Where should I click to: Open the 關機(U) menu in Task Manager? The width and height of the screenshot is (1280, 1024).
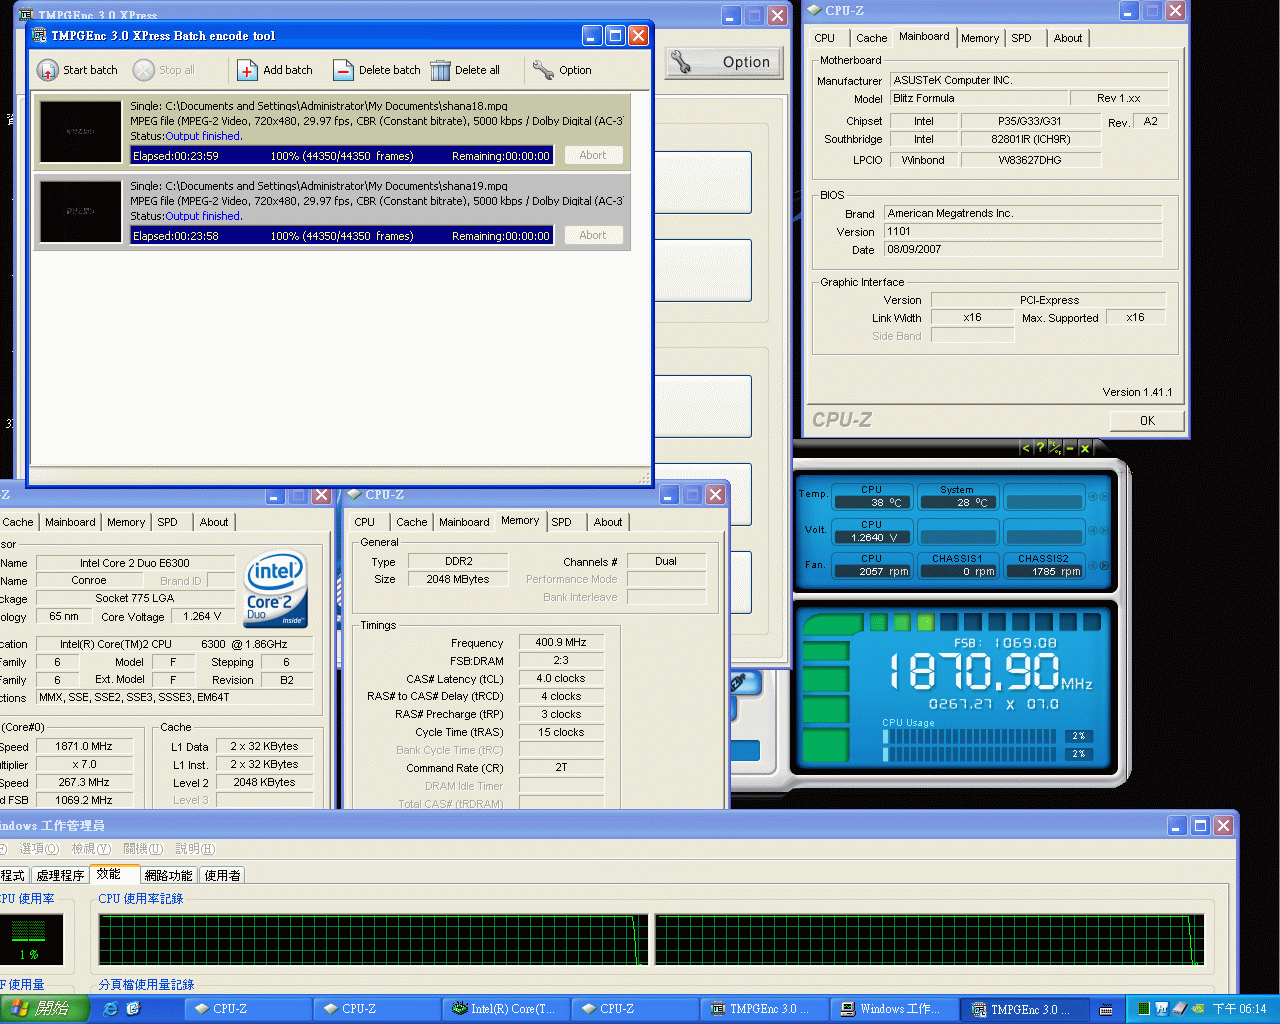142,849
